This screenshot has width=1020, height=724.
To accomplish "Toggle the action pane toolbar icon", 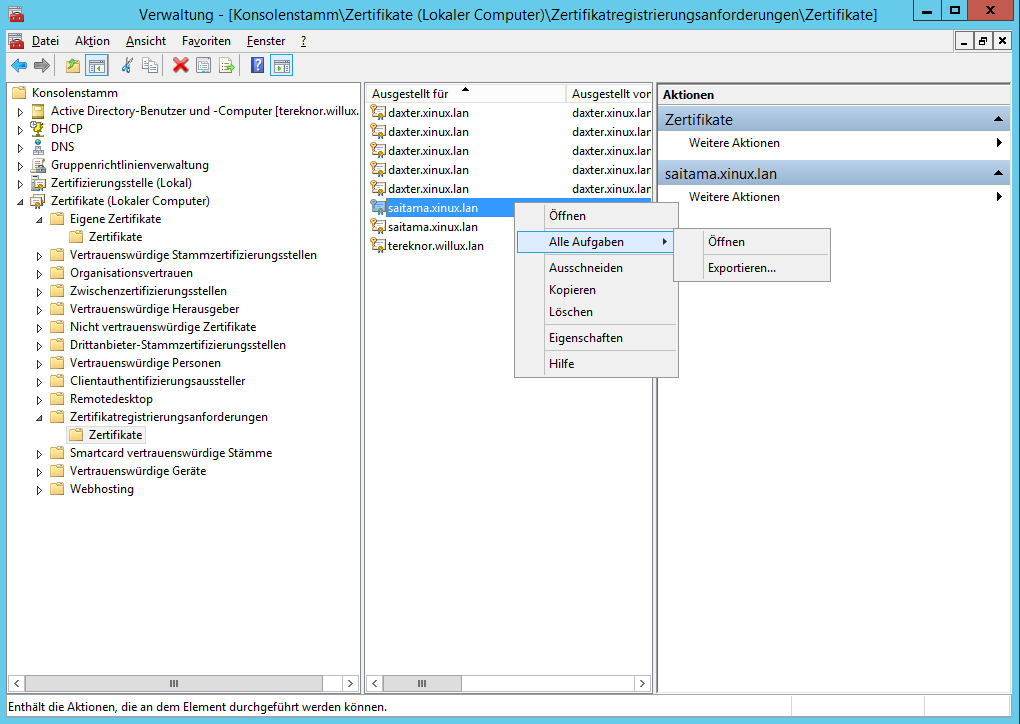I will click(282, 66).
